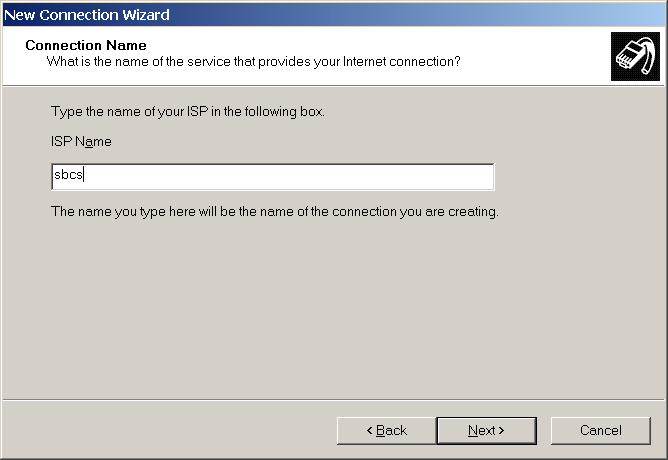This screenshot has height=460, width=668.
Task: Cancel the New Connection Wizard
Action: pos(600,430)
